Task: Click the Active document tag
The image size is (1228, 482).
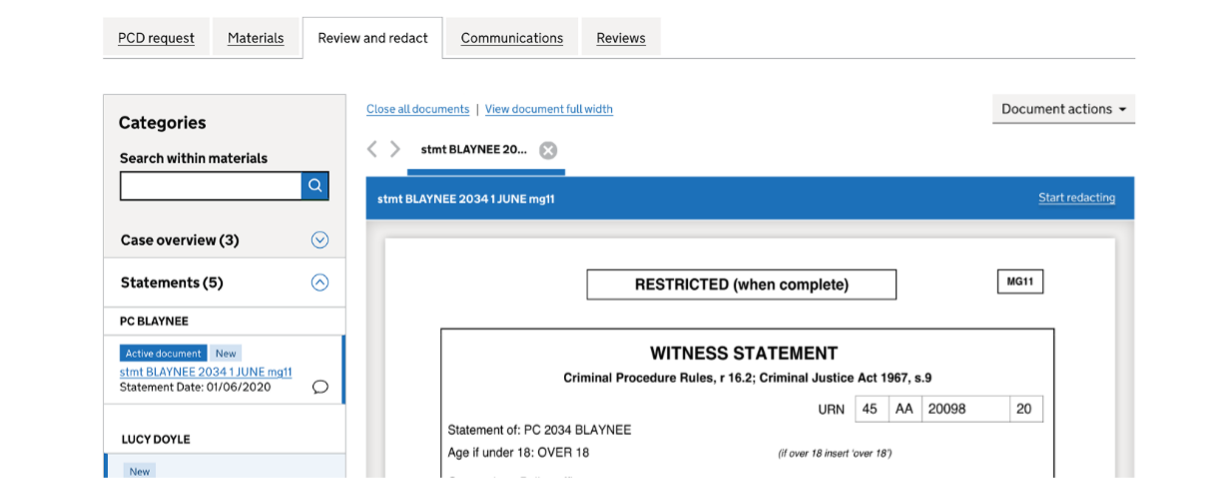Action: click(164, 353)
